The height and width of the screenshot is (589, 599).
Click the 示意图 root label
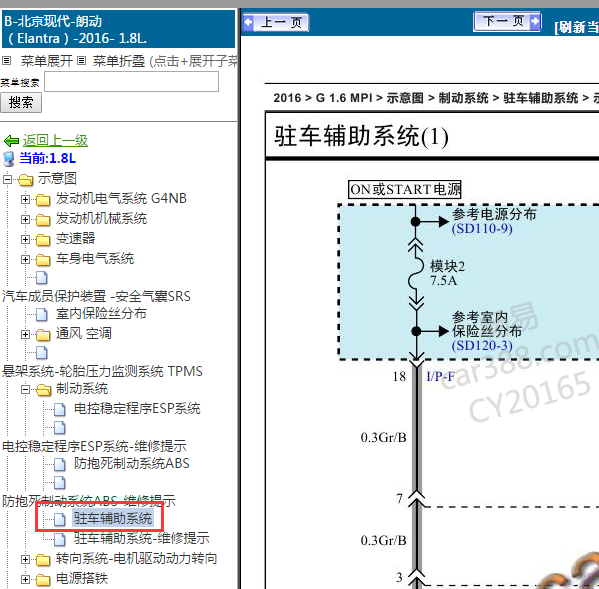57,178
